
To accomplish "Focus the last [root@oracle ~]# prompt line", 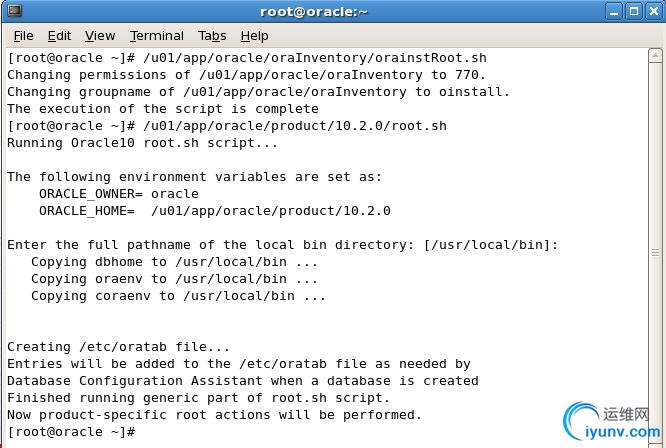I will [x=71, y=431].
